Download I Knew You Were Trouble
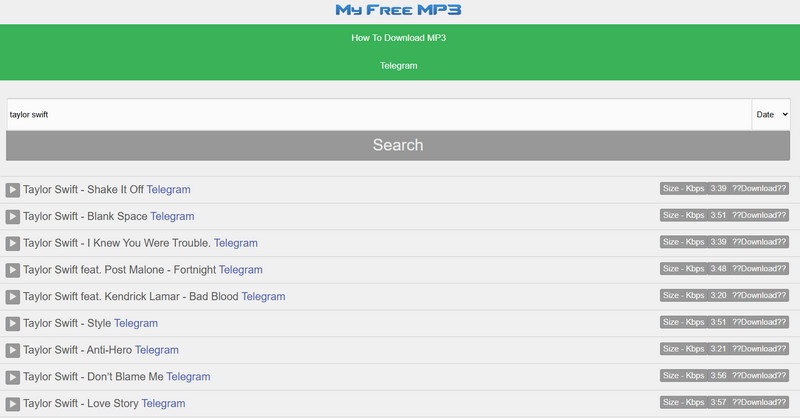This screenshot has height=418, width=800. point(759,242)
